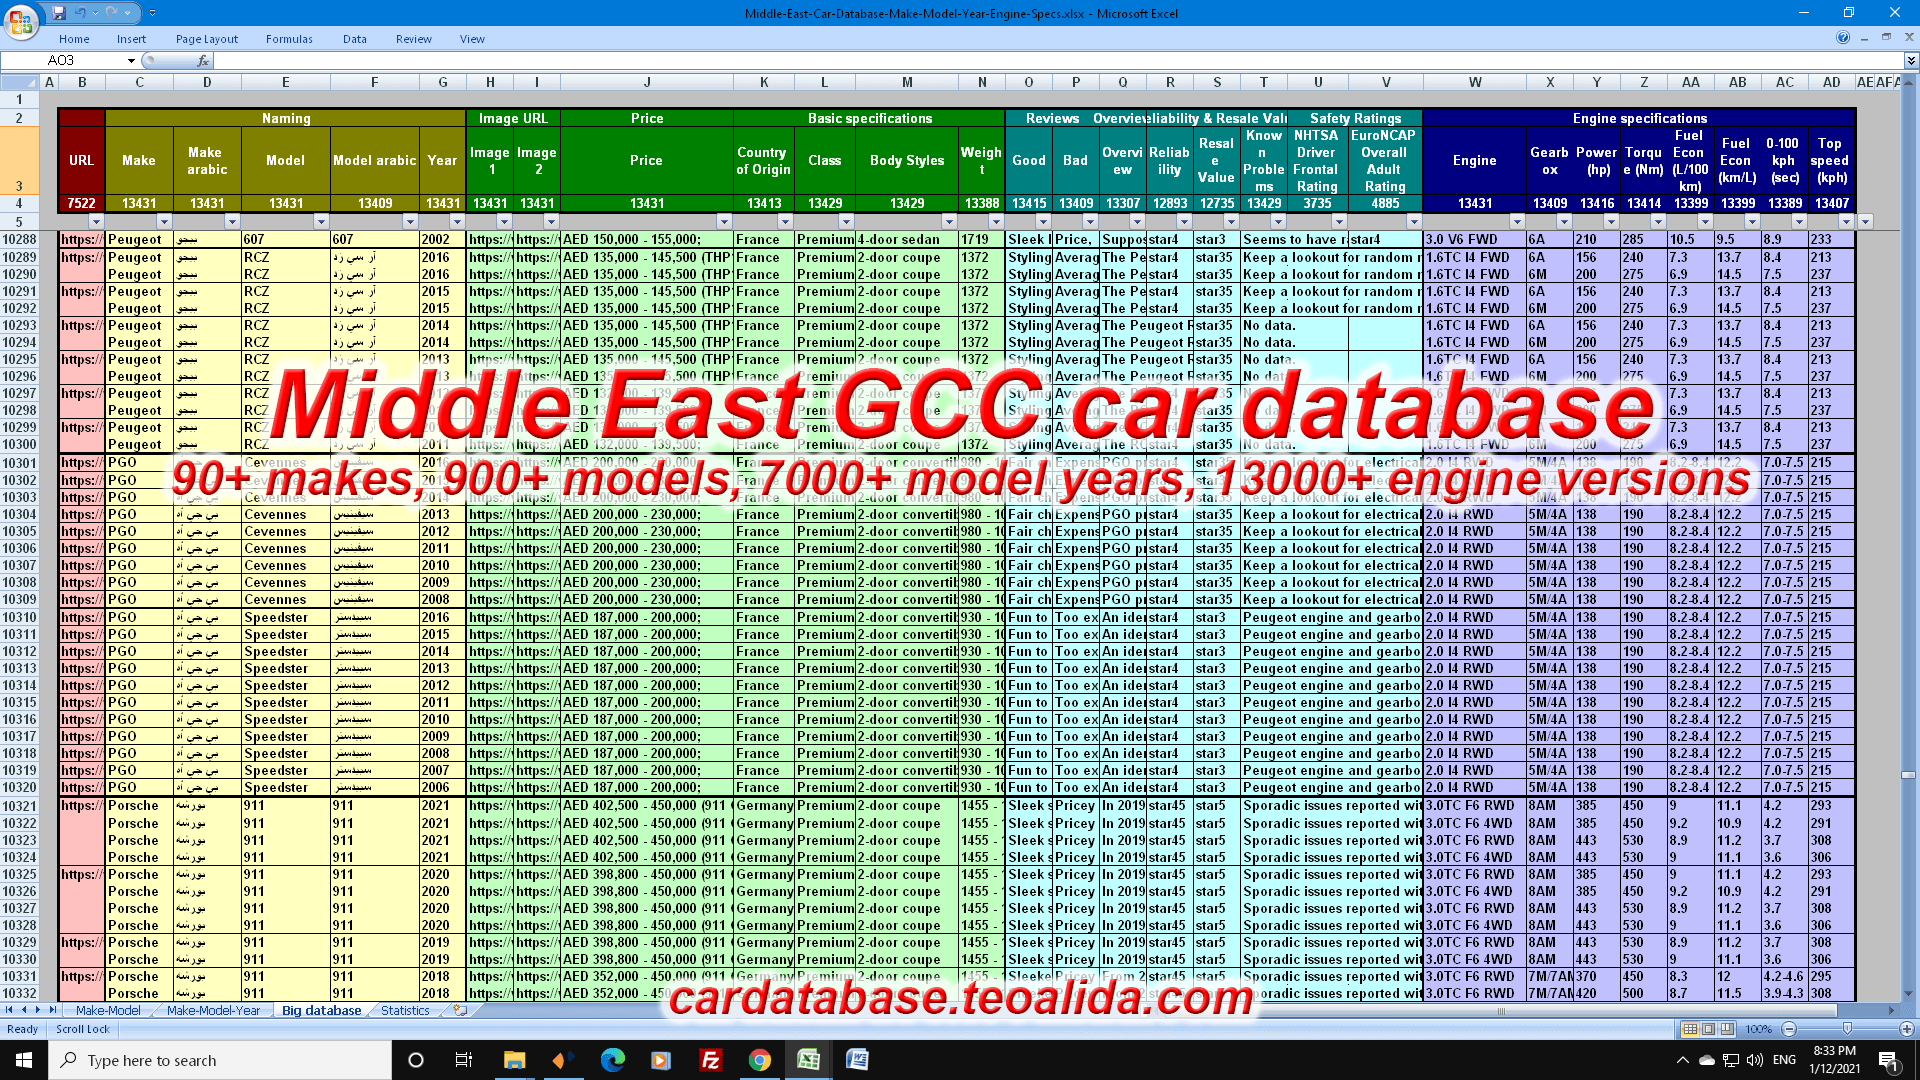Image resolution: width=1920 pixels, height=1080 pixels.
Task: Open the Model column filter dropdown
Action: [321, 221]
